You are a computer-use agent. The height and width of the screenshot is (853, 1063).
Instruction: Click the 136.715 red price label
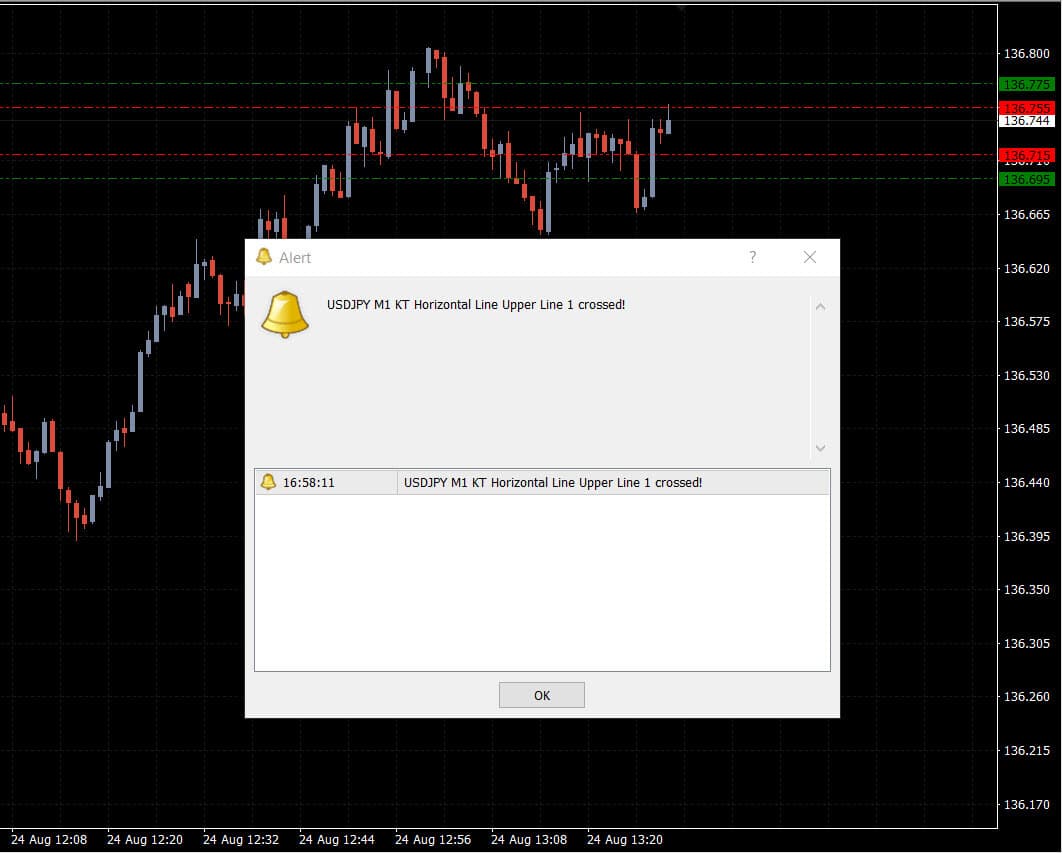[x=1027, y=155]
